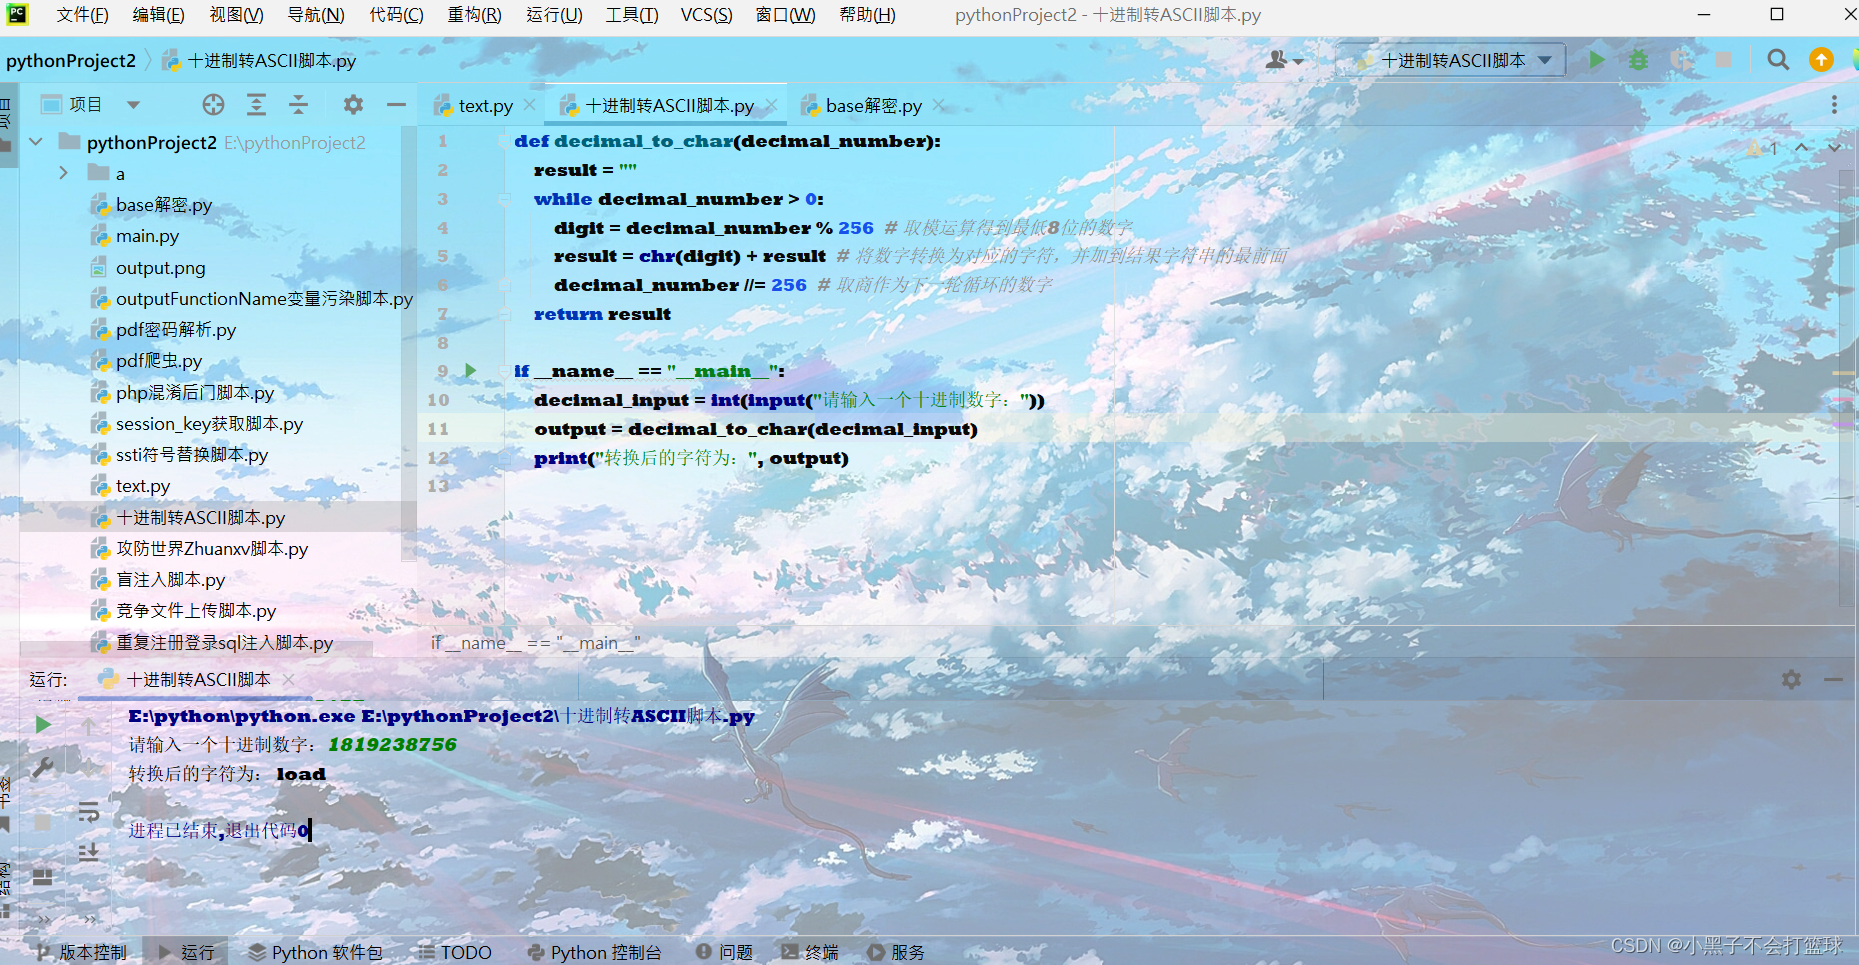Close the 十进制转ASCII脚本 run tab
Screen dimensions: 1859x965
[289, 680]
